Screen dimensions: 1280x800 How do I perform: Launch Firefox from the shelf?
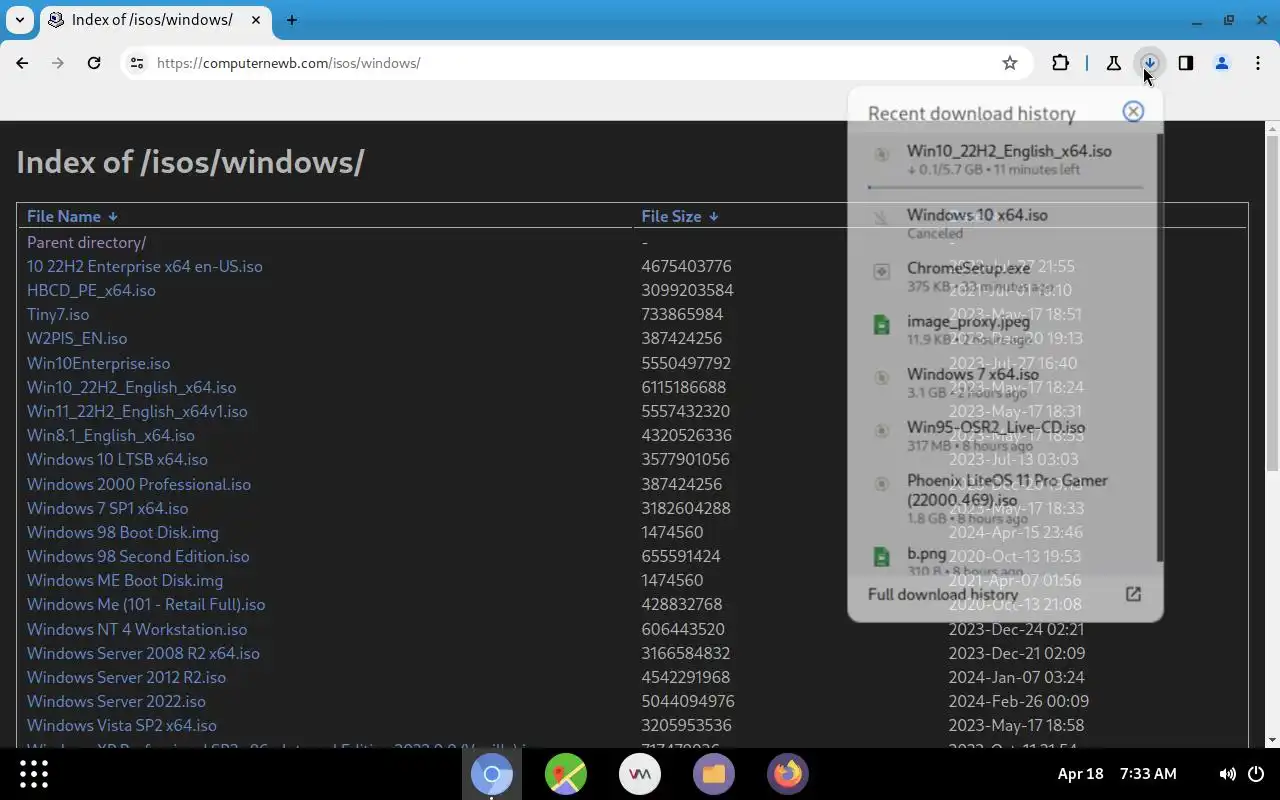(788, 774)
